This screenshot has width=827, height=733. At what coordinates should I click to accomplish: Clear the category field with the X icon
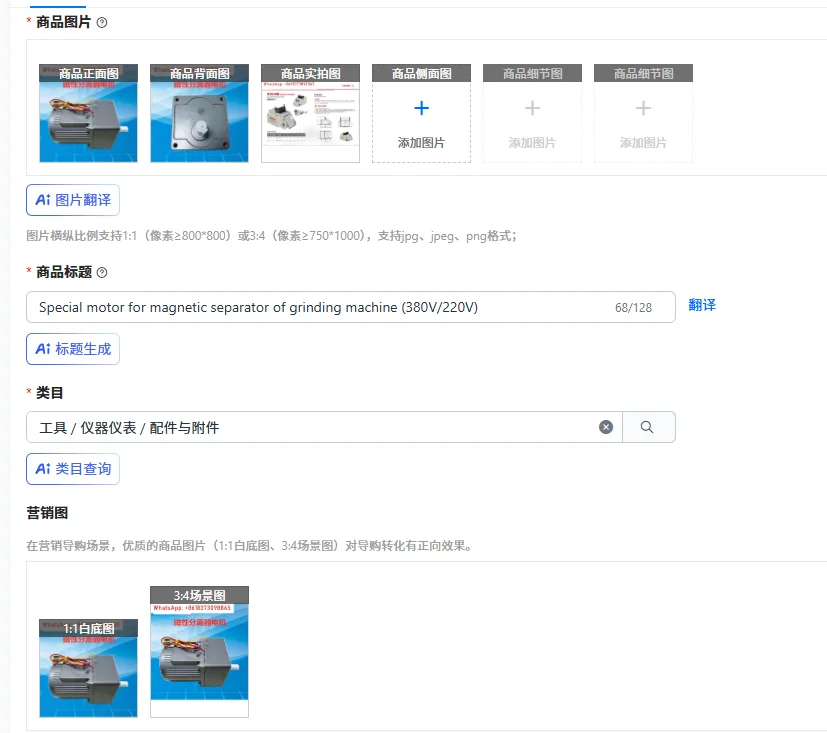606,427
